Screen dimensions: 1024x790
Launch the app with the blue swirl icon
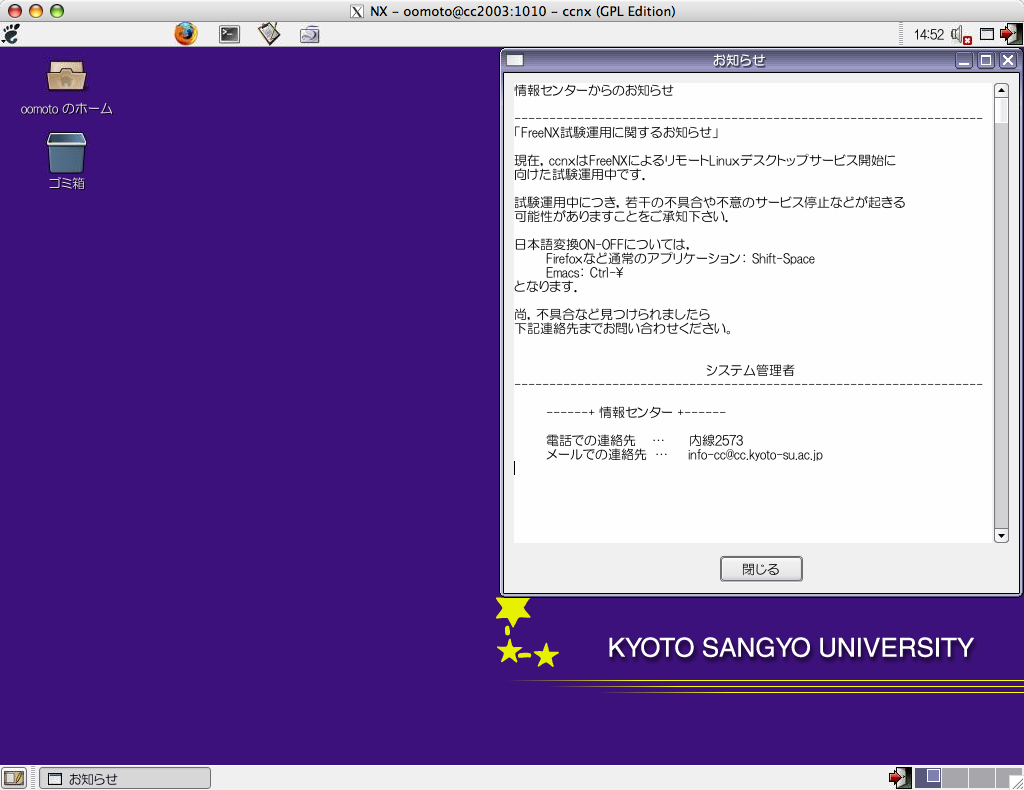pos(310,34)
